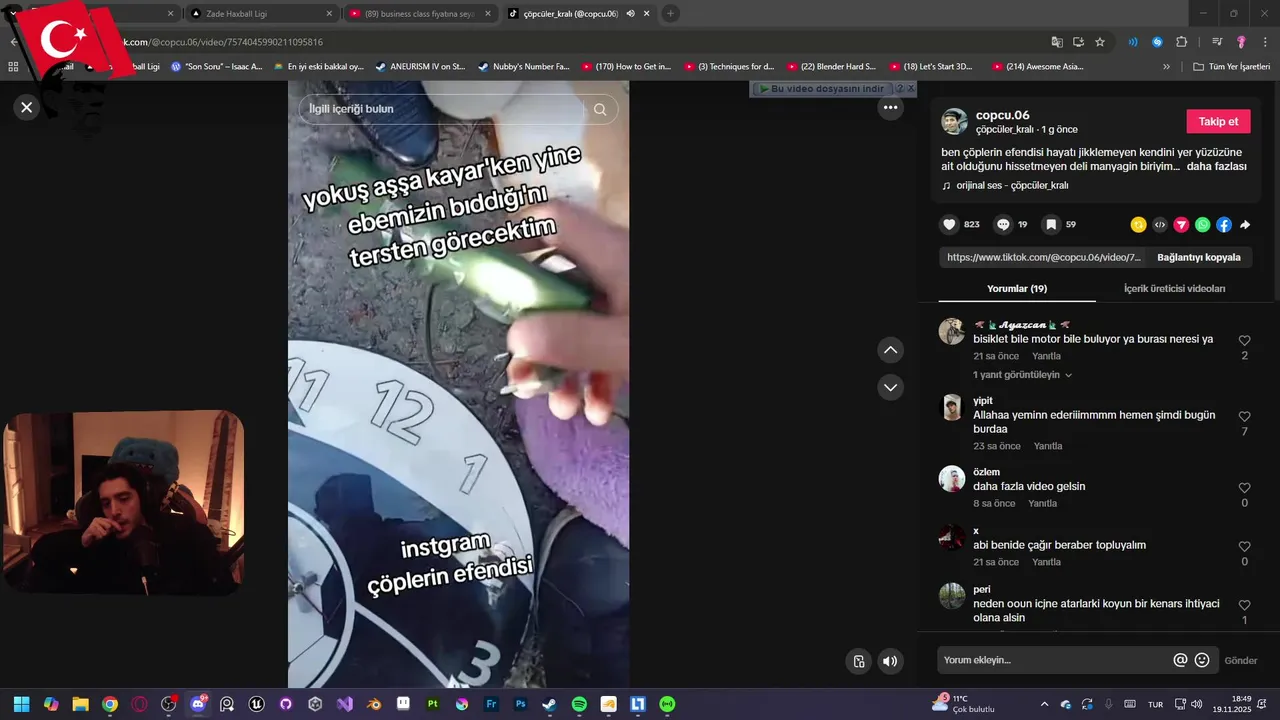Viewport: 1280px width, 720px height.
Task: Save the video with the bookmark icon
Action: click(x=1050, y=225)
